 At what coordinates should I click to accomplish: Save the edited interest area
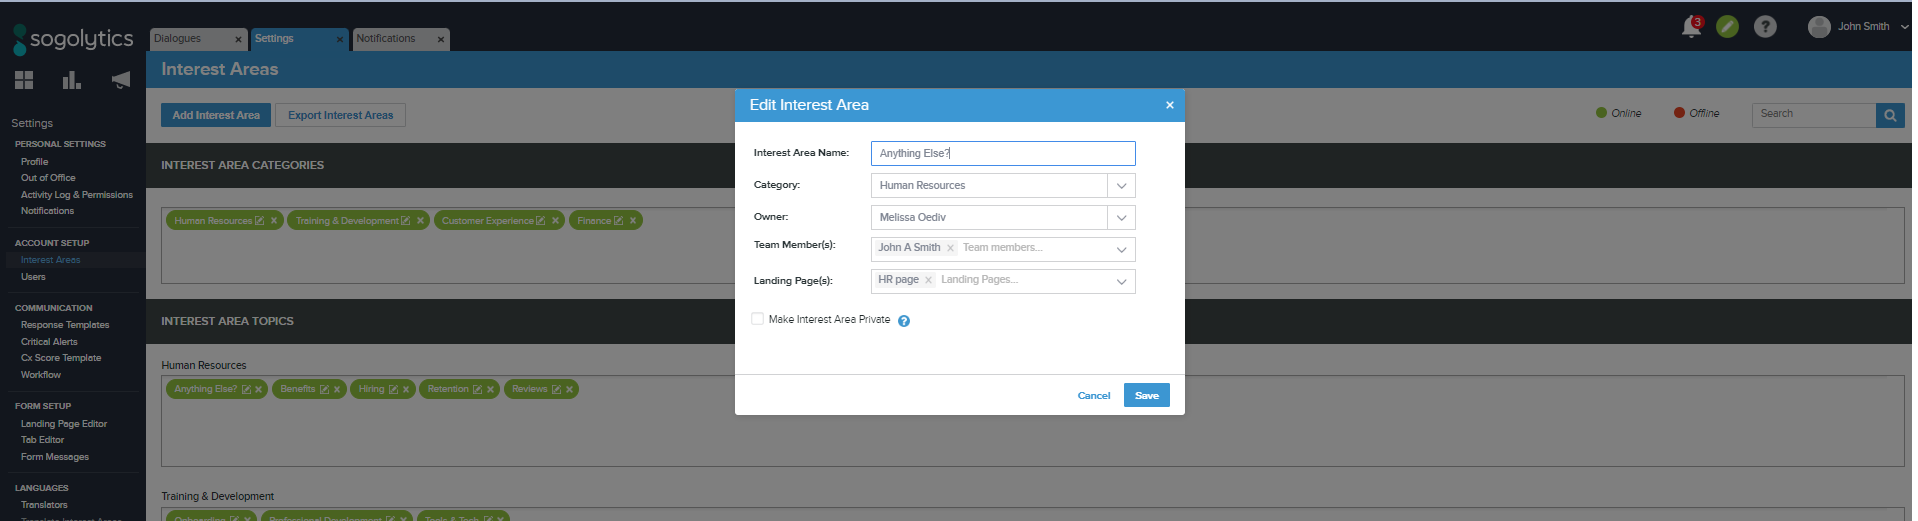coord(1146,395)
